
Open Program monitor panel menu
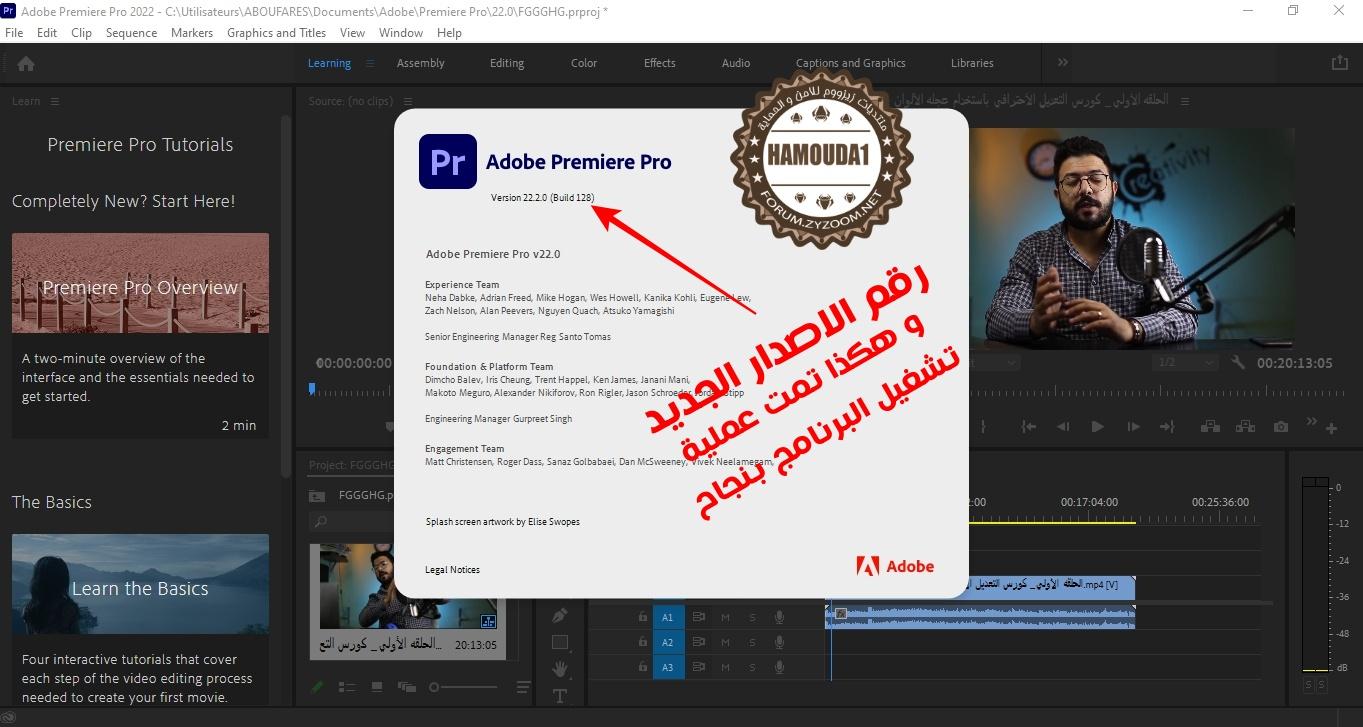[1187, 101]
